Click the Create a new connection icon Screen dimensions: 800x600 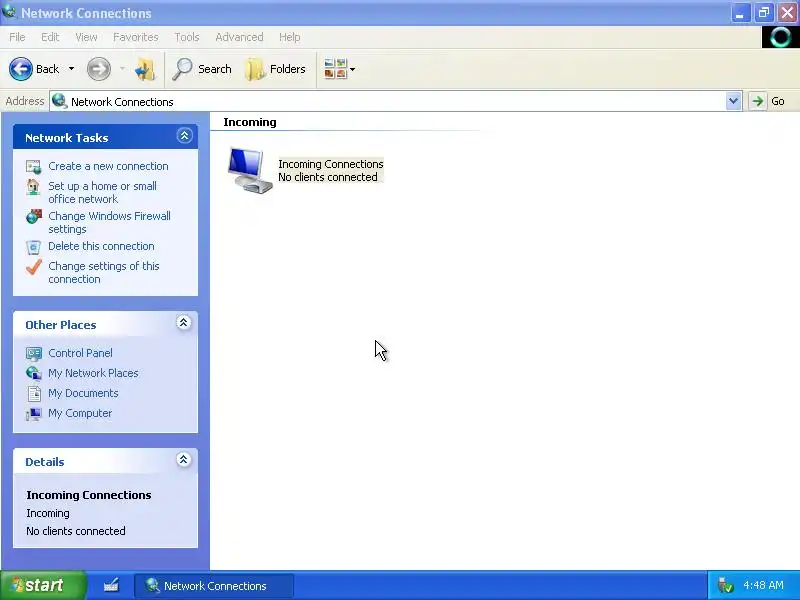pos(34,167)
